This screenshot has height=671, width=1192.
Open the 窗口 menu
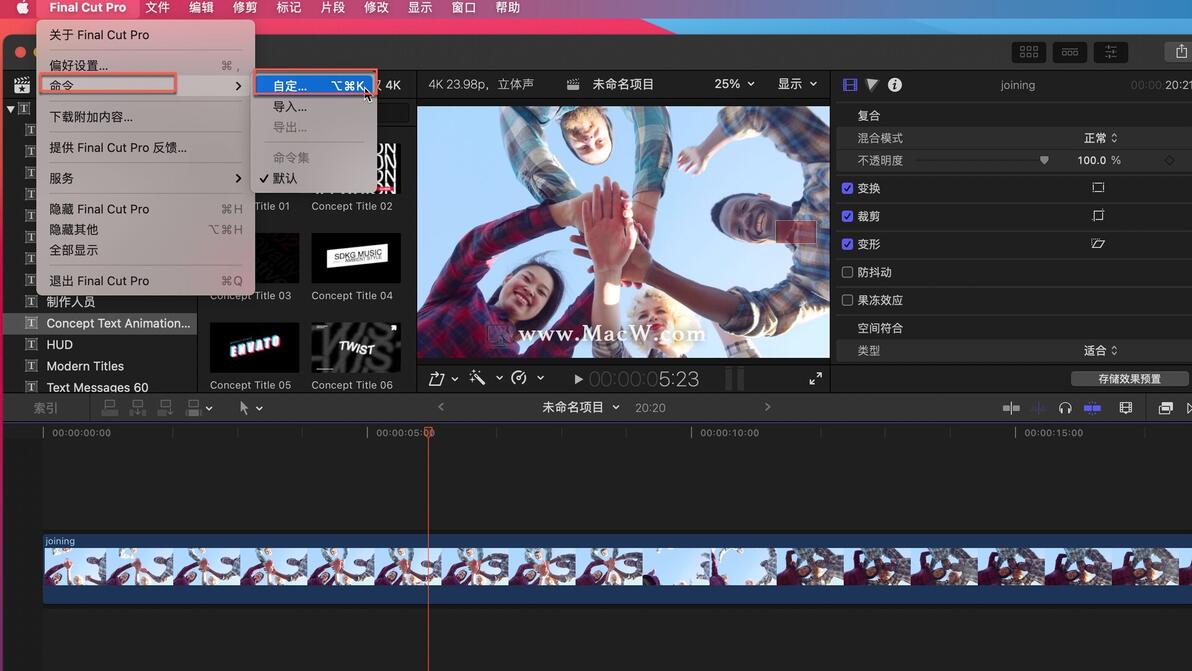464,8
